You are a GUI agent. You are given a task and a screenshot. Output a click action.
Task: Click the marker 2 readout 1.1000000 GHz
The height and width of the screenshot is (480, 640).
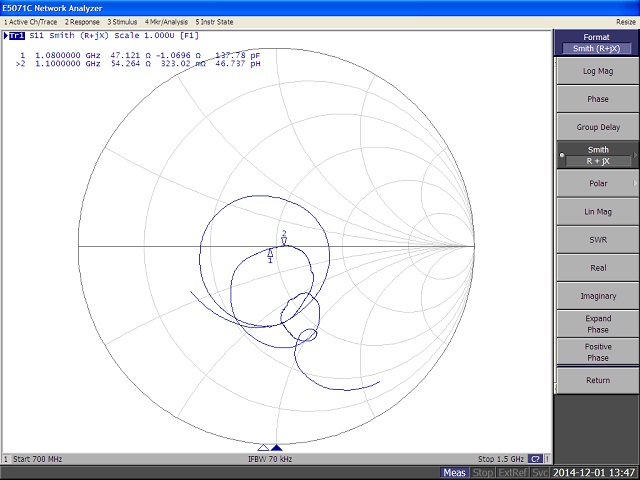pyautogui.click(x=67, y=64)
